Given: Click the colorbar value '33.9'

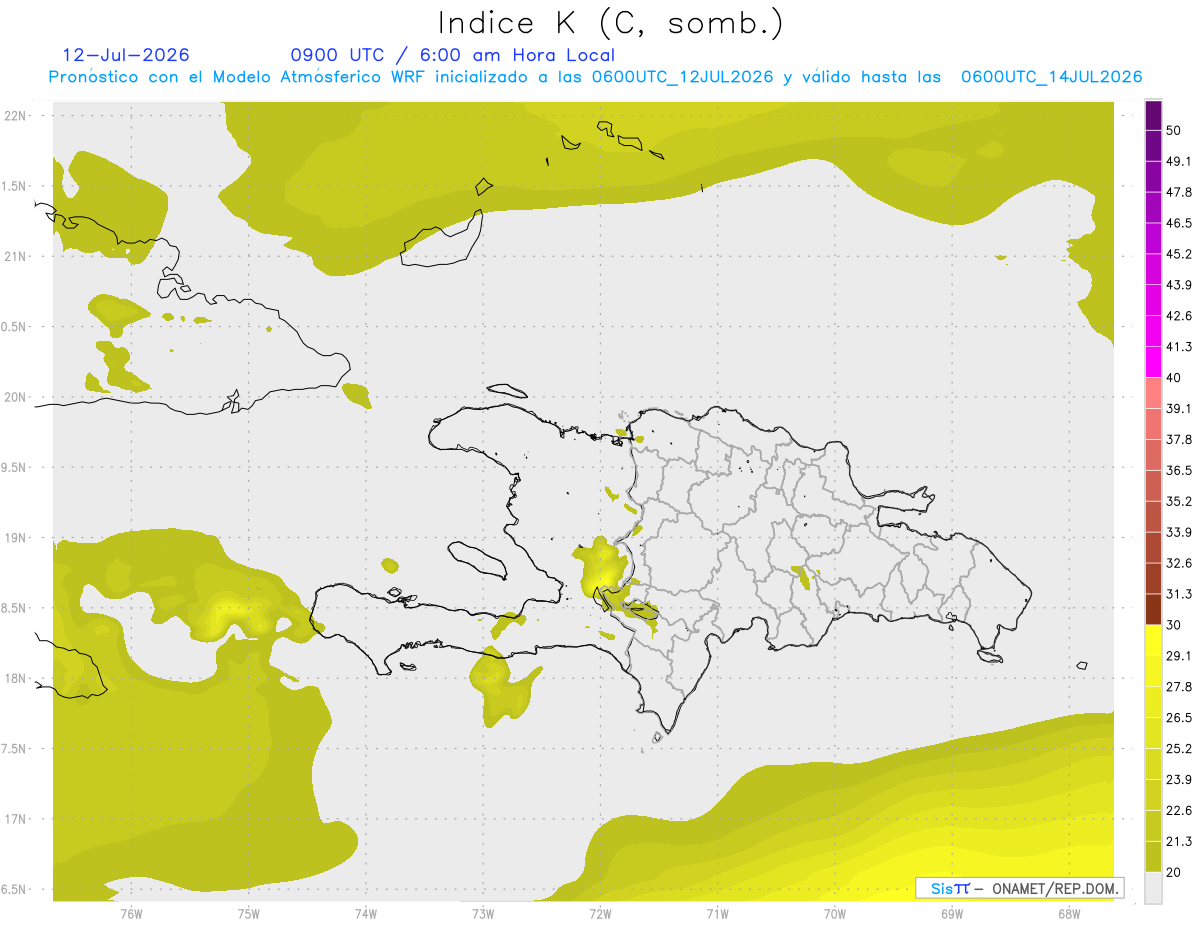Looking at the screenshot, I should tap(1179, 532).
